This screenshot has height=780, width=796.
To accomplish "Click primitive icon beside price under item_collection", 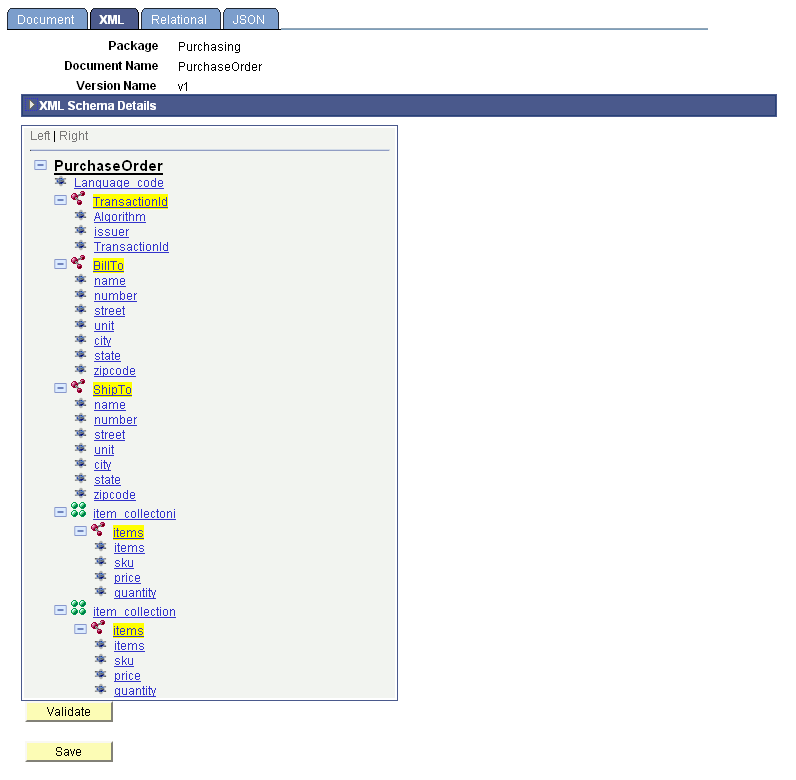I will [x=101, y=674].
